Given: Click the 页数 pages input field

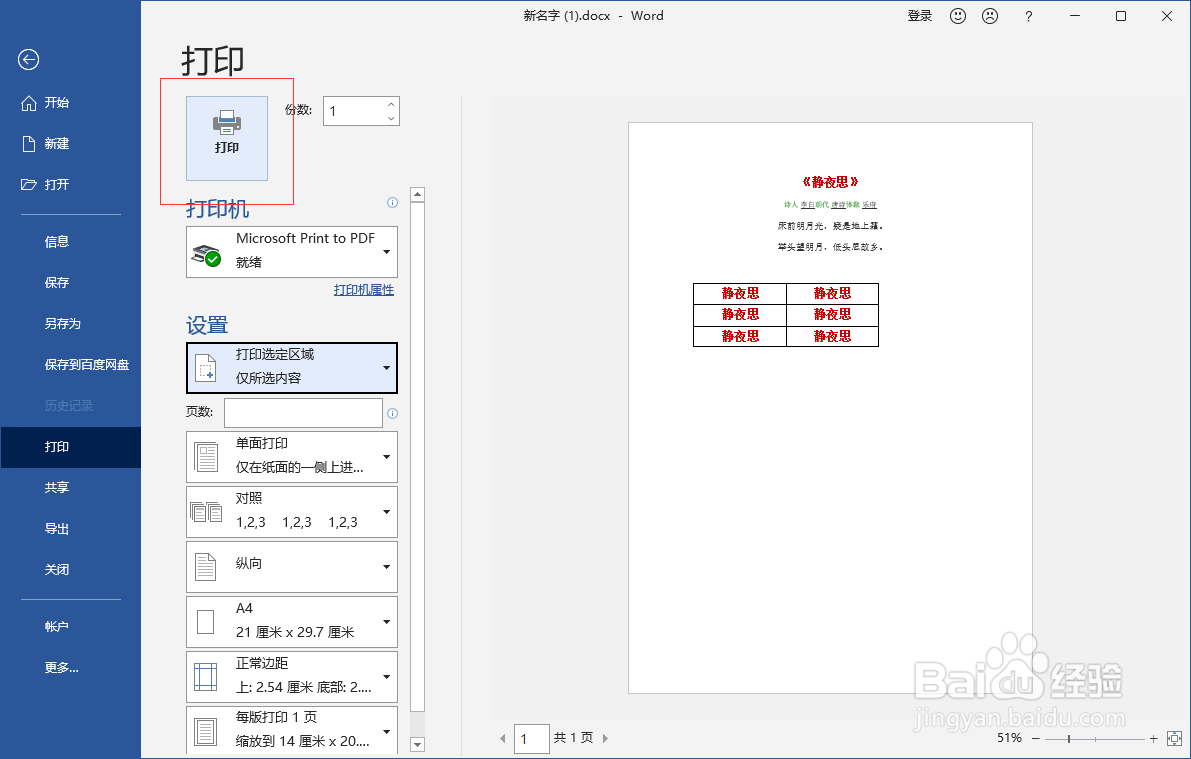Looking at the screenshot, I should [x=303, y=413].
